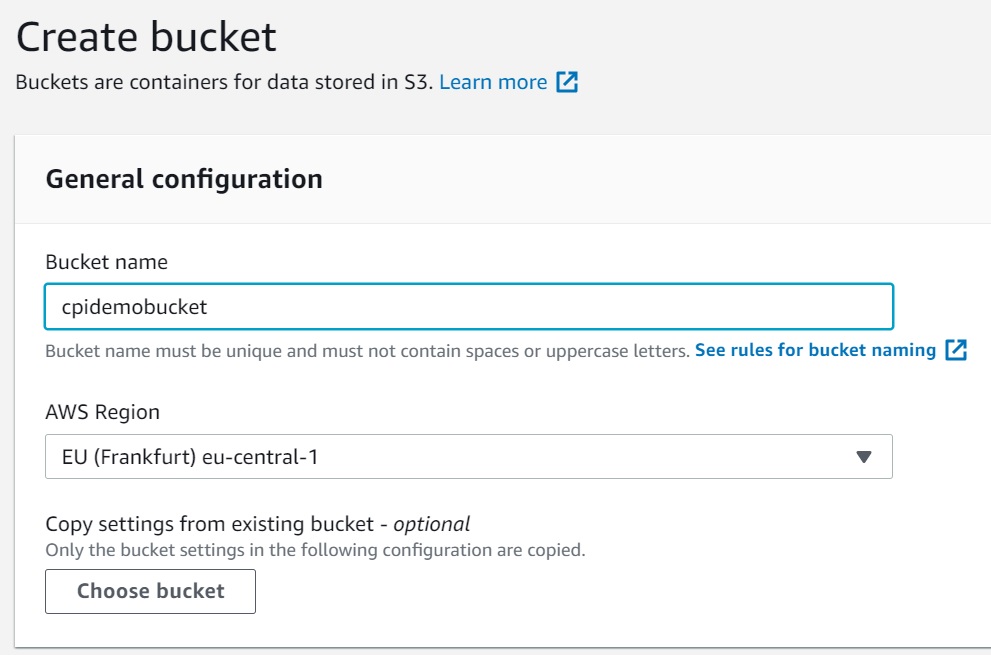This screenshot has width=991, height=655.
Task: Click the Copy settings from existing bucket label
Action: click(210, 524)
